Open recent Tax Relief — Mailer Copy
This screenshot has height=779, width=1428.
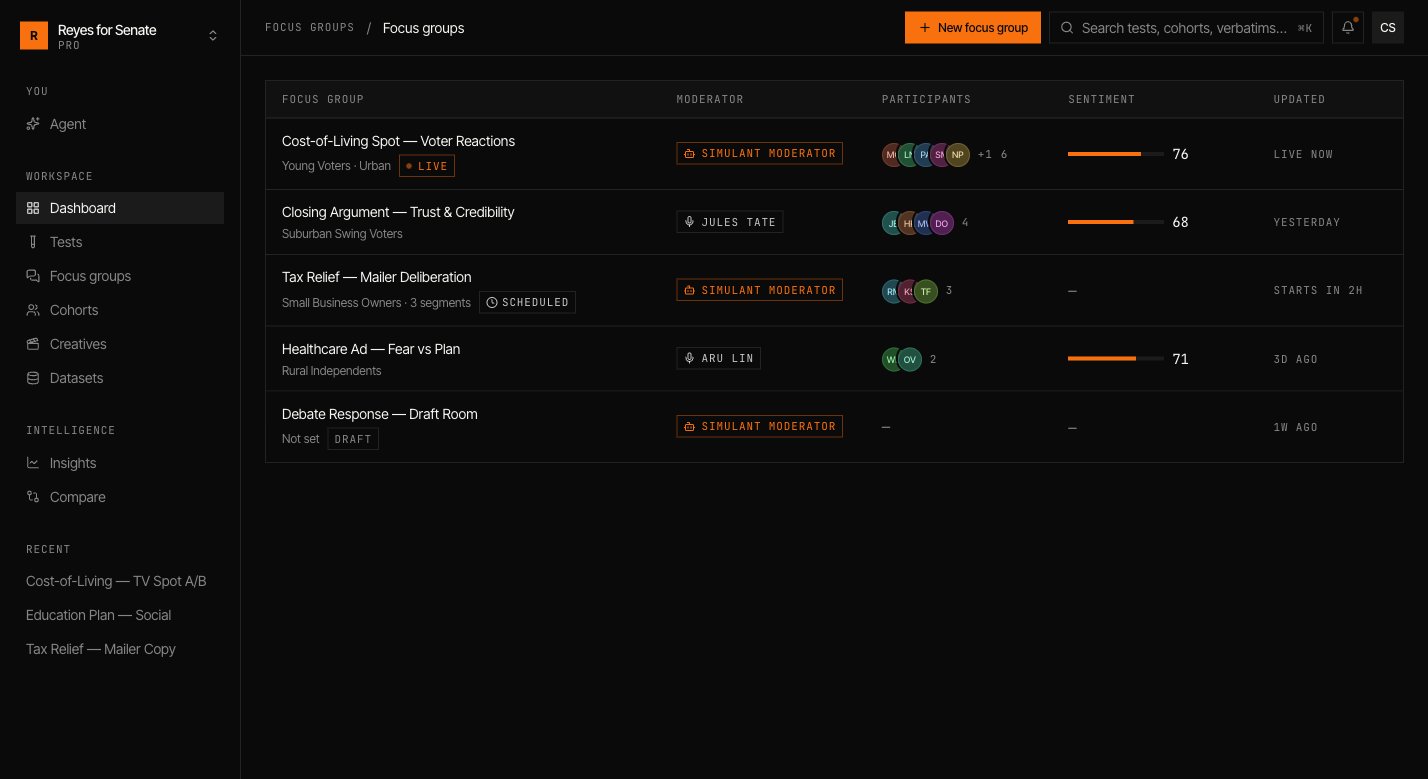point(101,649)
